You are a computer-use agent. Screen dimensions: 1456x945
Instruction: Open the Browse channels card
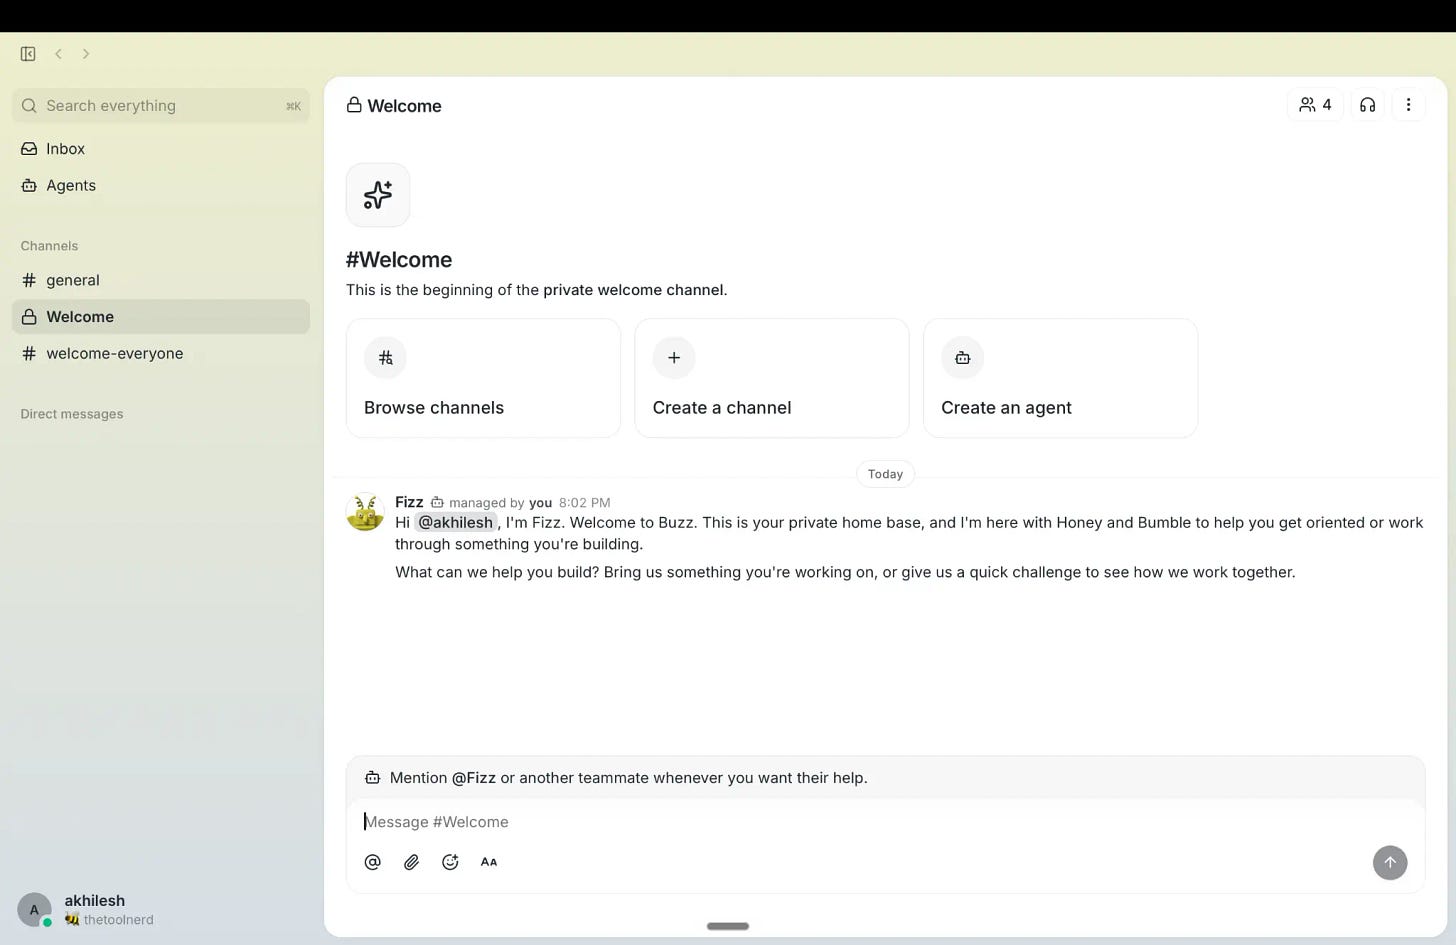(483, 378)
